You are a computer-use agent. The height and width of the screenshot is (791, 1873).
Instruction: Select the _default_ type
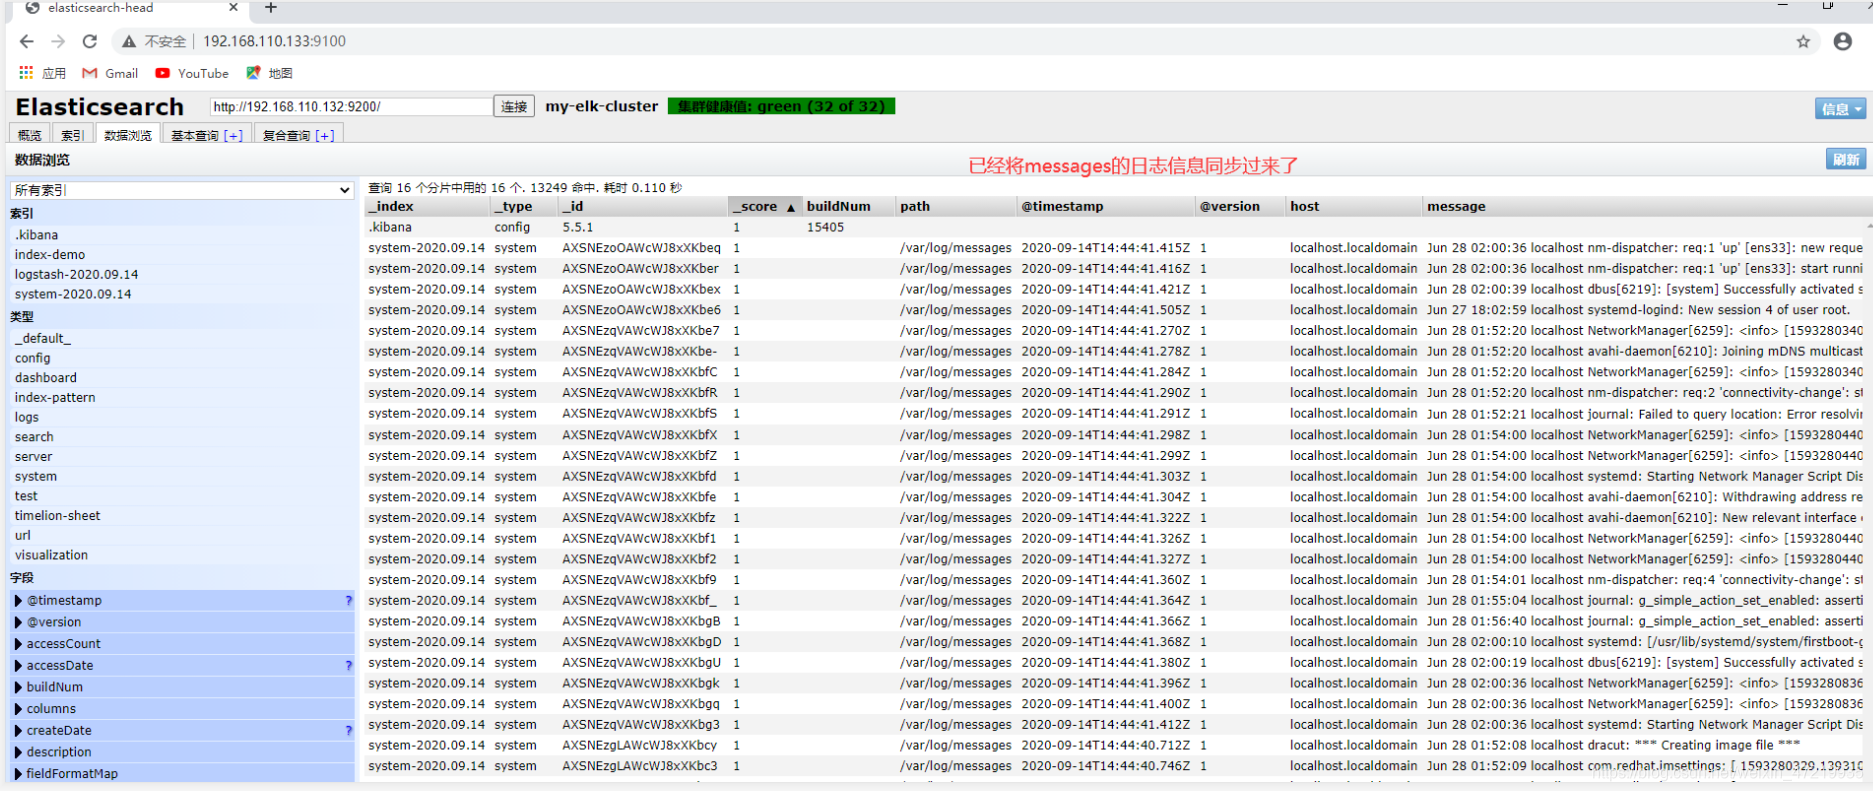(182, 338)
